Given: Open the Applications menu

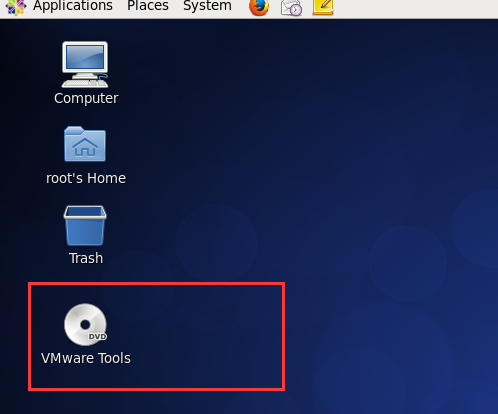Looking at the screenshot, I should coord(73,6).
